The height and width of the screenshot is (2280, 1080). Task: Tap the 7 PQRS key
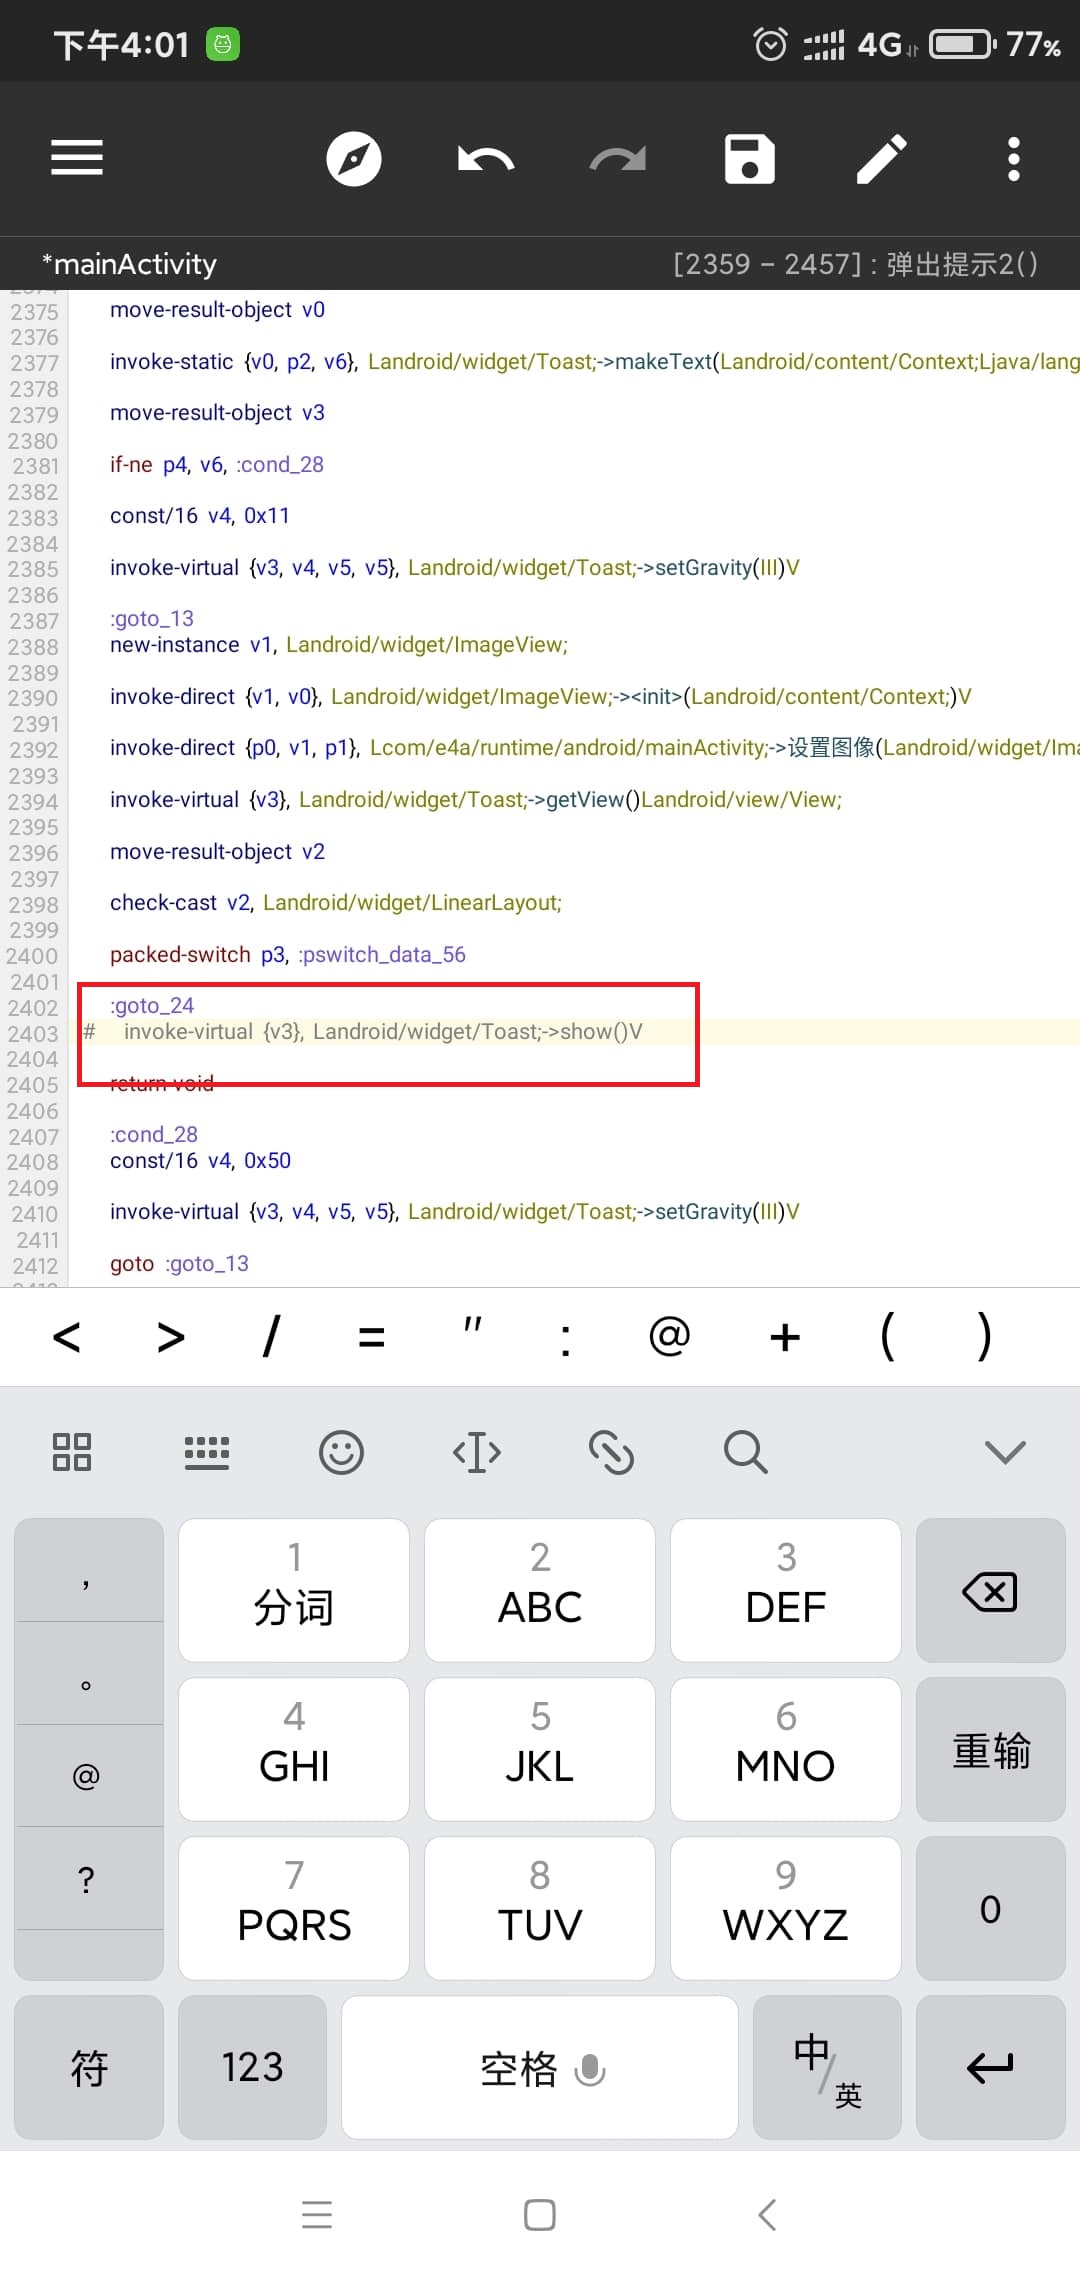coord(294,1908)
